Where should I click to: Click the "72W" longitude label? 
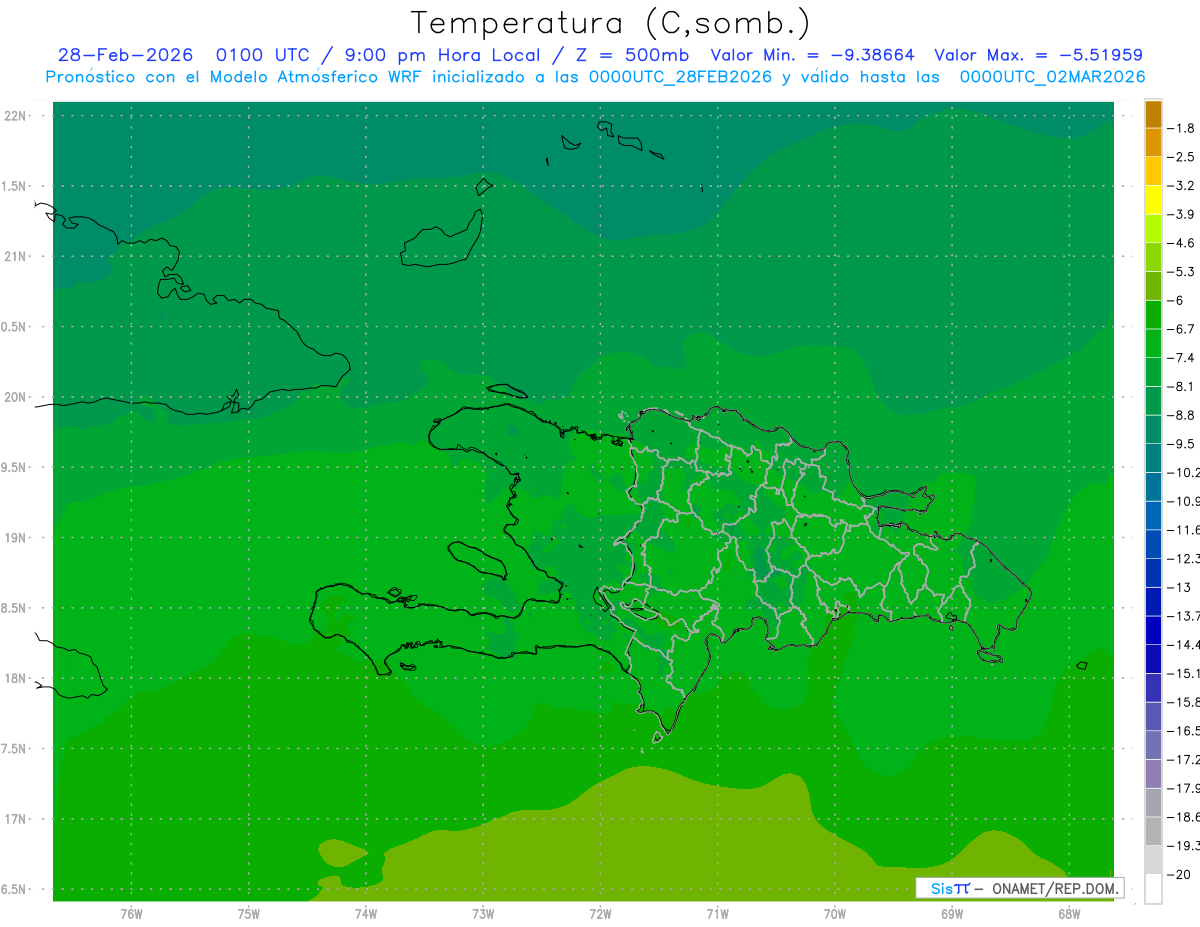tap(600, 914)
